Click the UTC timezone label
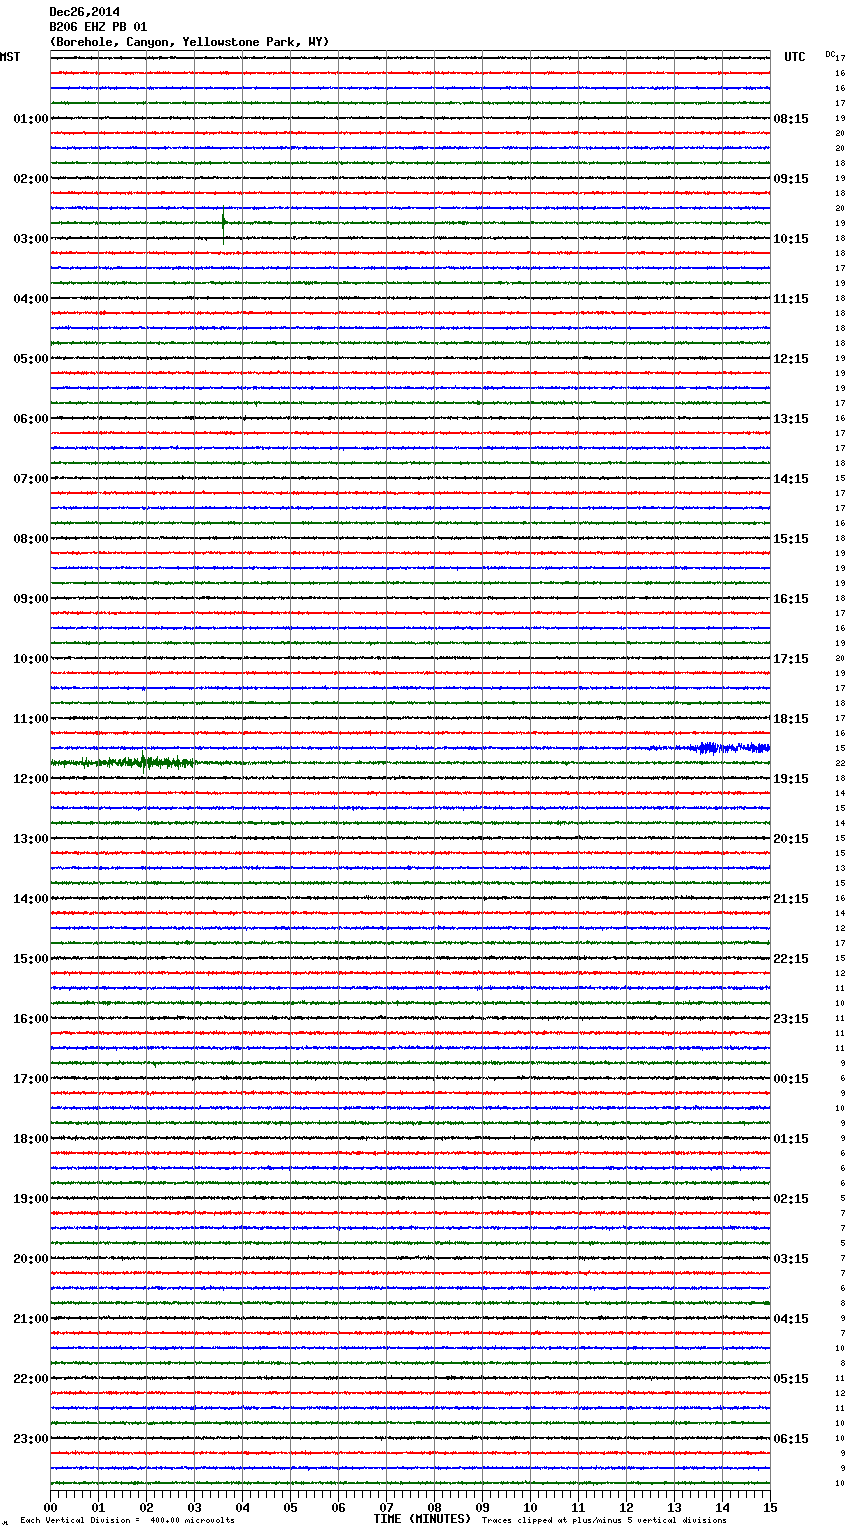The image size is (850, 1534). coord(795,57)
